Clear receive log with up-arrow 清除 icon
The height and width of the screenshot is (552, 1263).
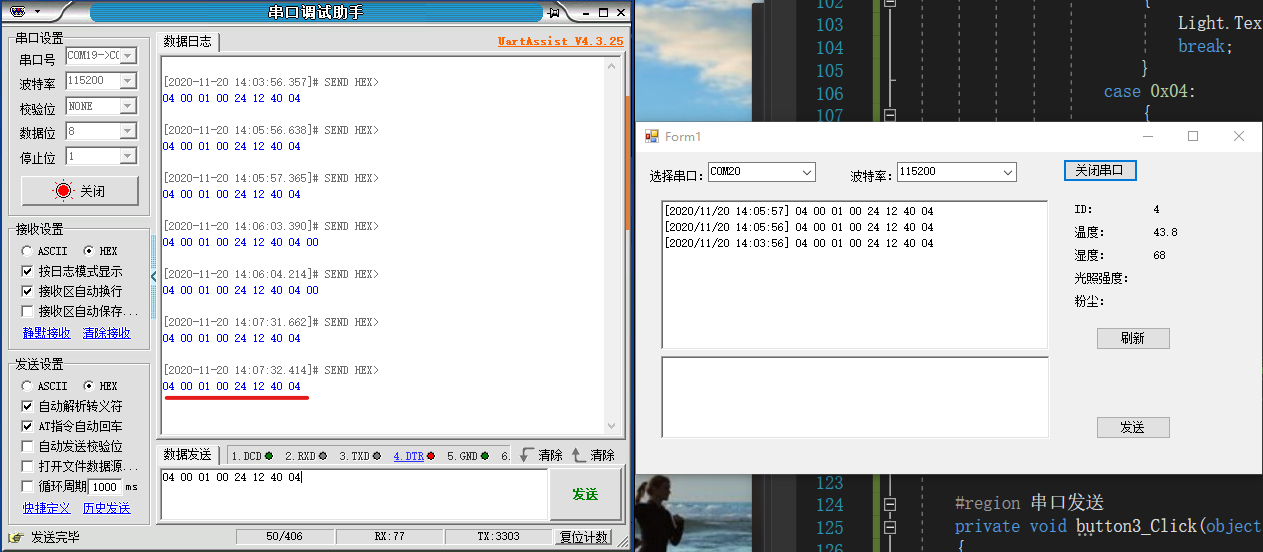(x=579, y=455)
